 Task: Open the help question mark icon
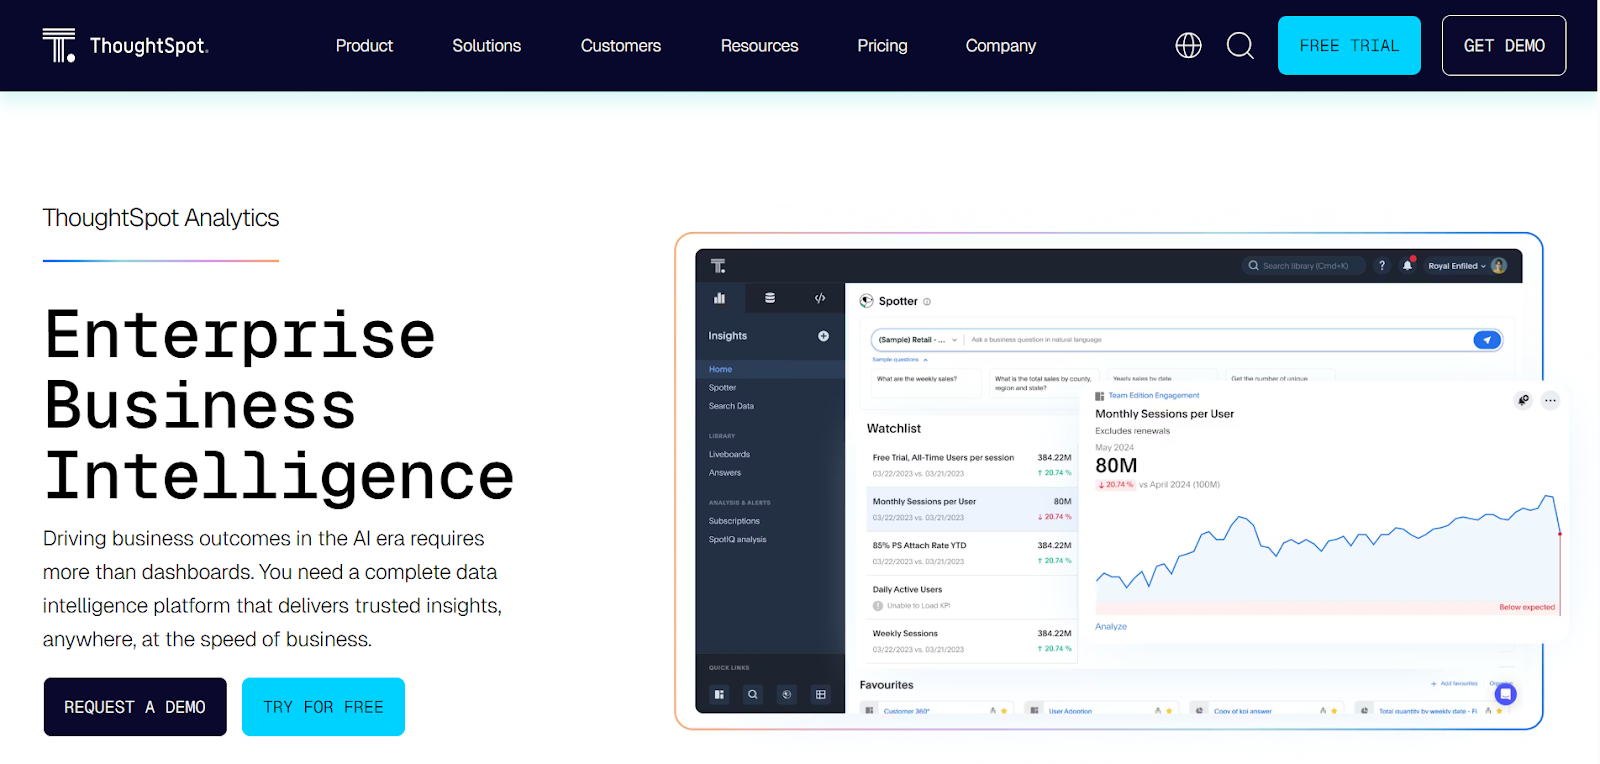[x=1382, y=266]
